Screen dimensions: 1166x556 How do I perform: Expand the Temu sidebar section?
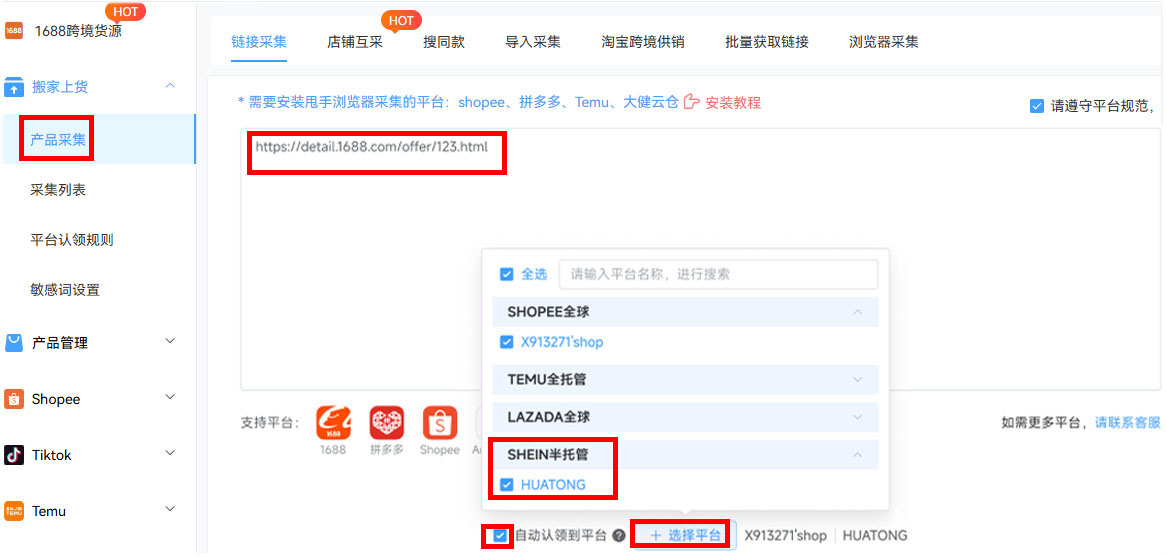[x=170, y=510]
